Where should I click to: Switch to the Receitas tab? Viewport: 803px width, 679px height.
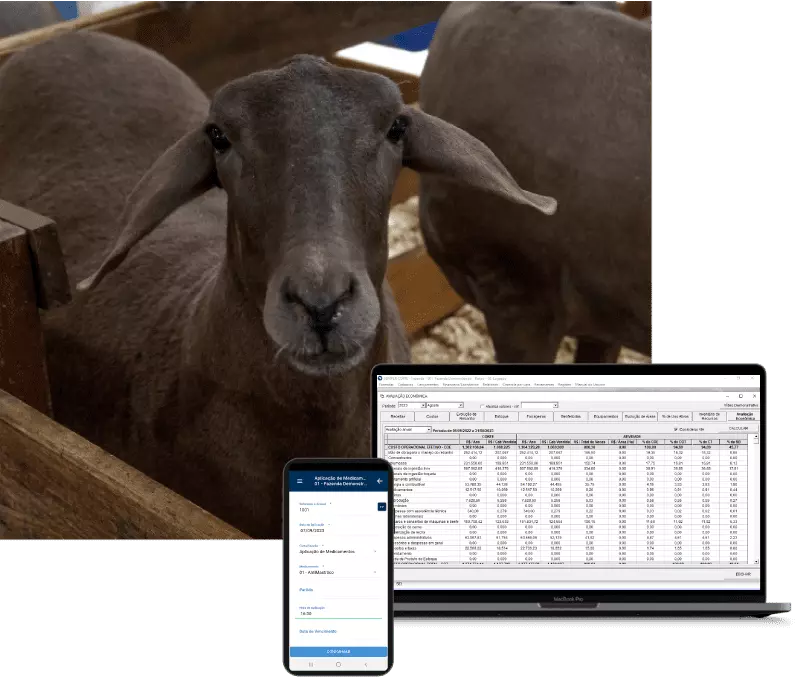398,417
